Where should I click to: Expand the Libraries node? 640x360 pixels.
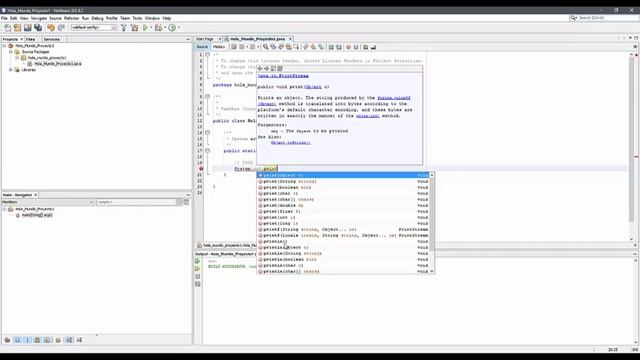(x=11, y=70)
